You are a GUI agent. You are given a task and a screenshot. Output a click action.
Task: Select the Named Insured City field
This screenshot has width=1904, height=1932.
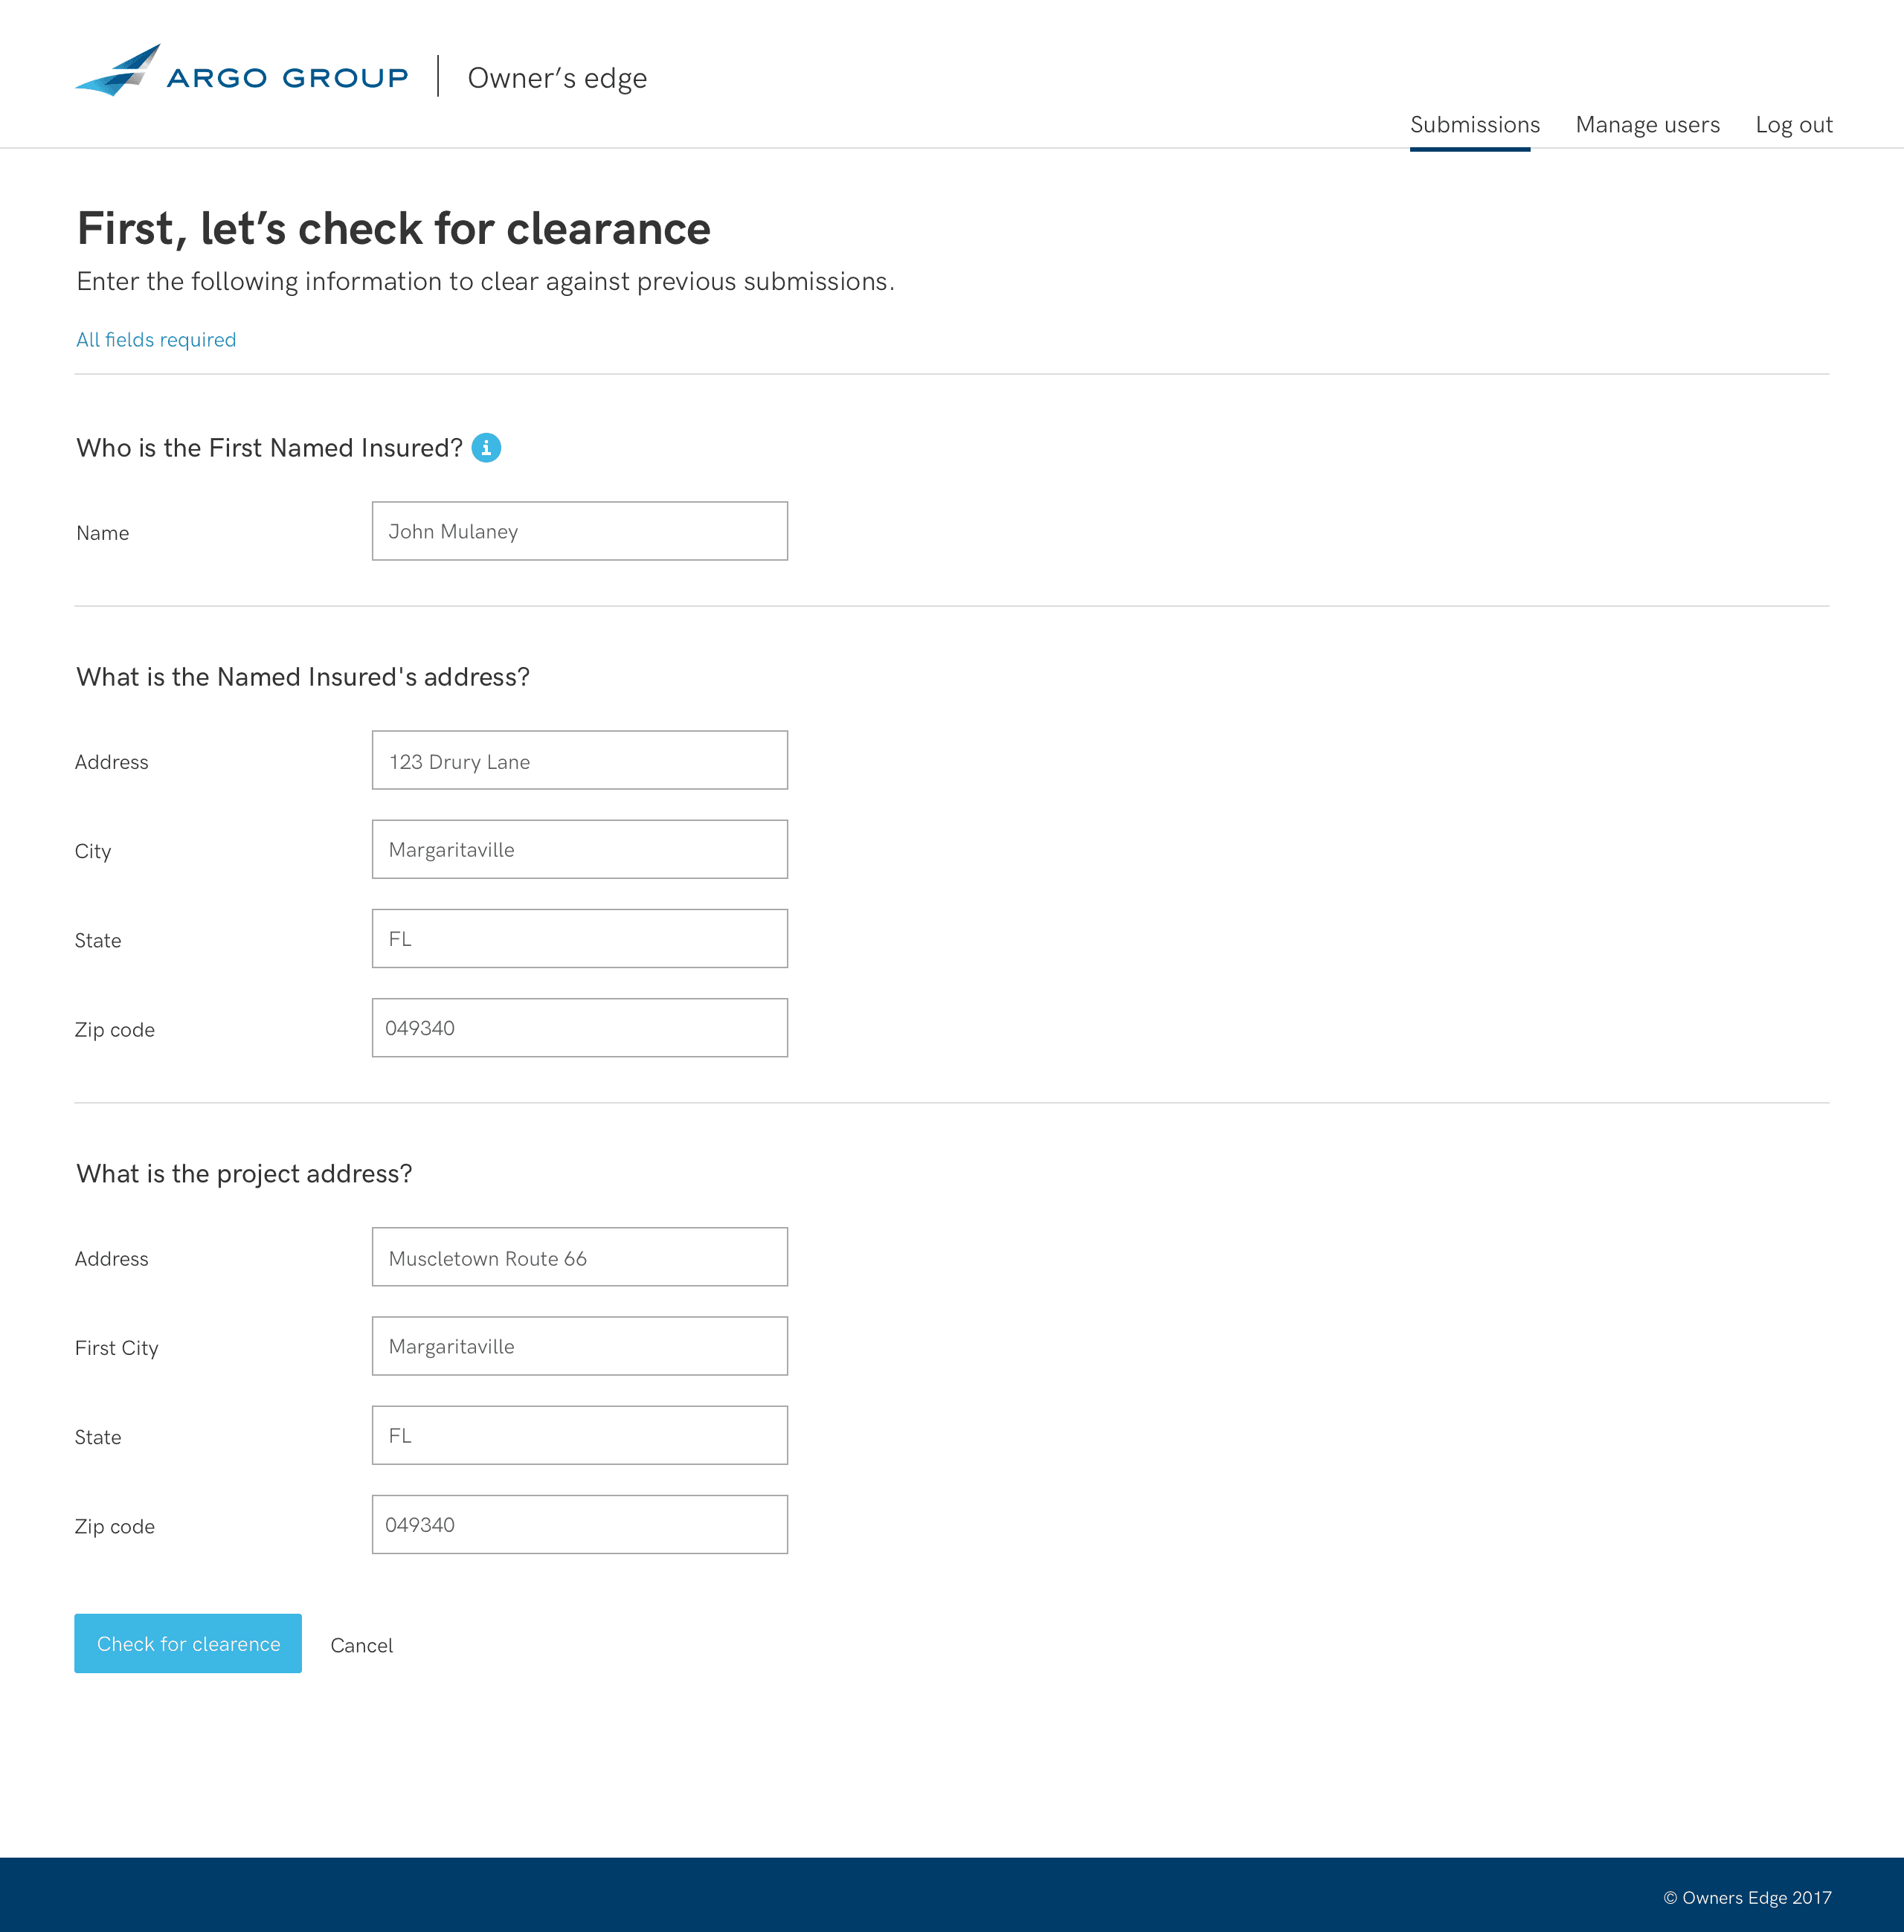point(579,849)
